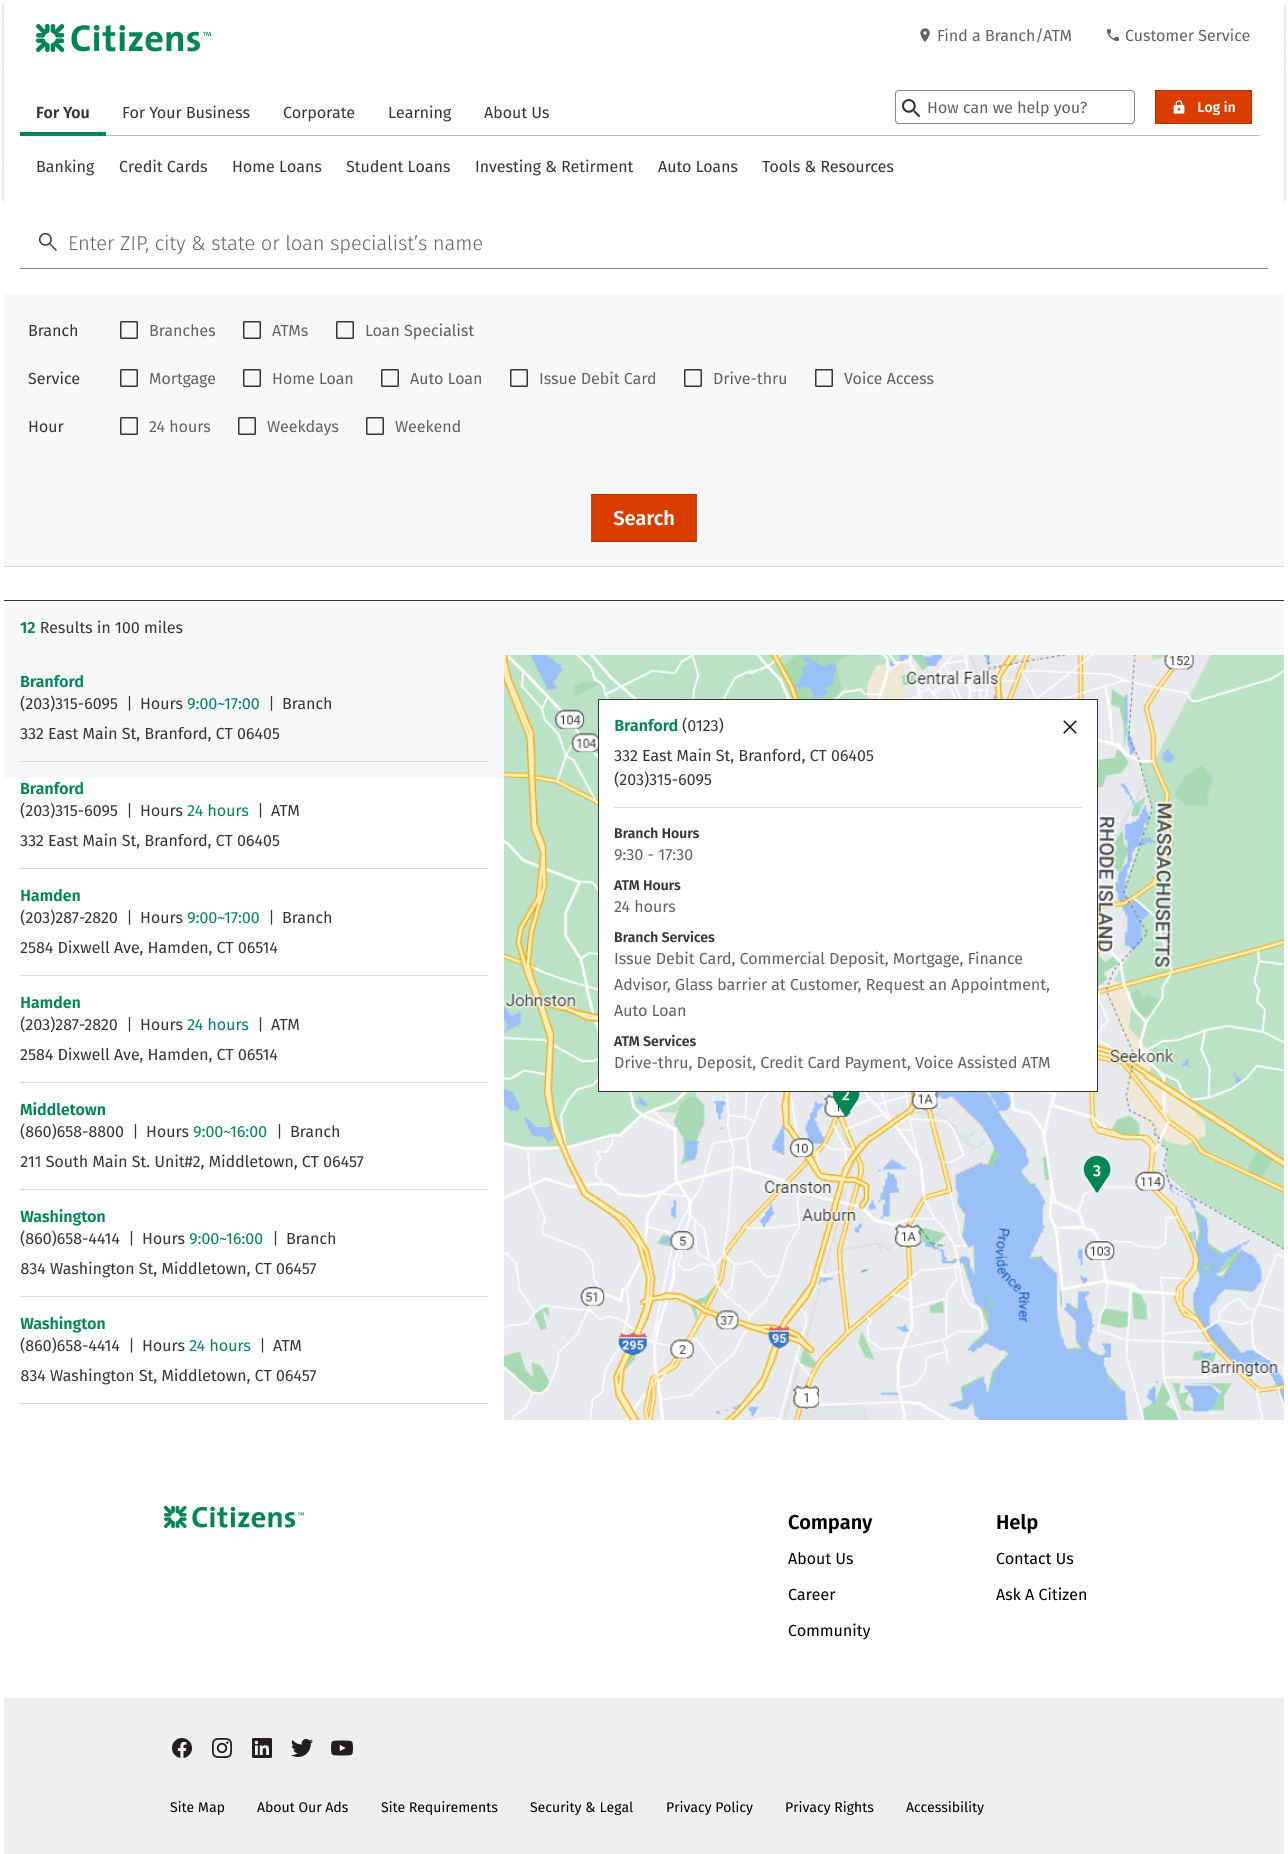The width and height of the screenshot is (1288, 1854).
Task: Open Investing & Retirment menu
Action: tap(554, 167)
